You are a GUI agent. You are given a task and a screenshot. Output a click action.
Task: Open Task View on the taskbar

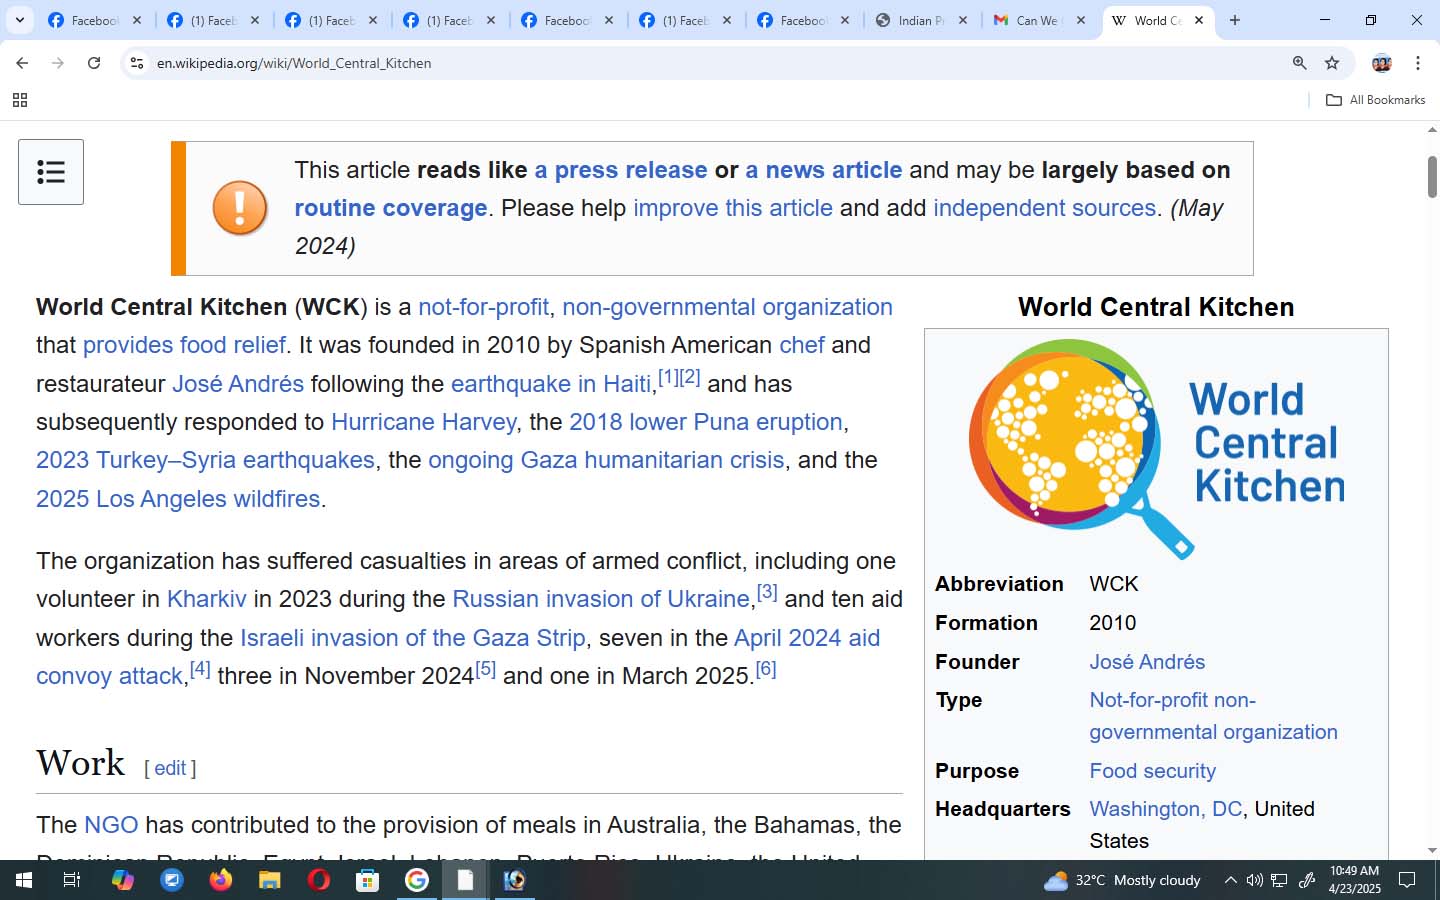tap(72, 880)
